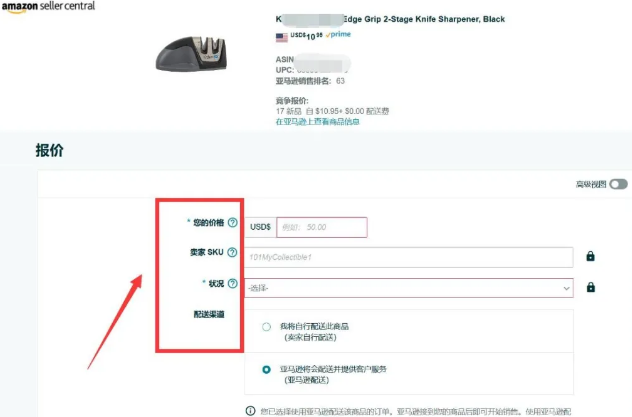Open help icon next to 状况

pyautogui.click(x=233, y=283)
